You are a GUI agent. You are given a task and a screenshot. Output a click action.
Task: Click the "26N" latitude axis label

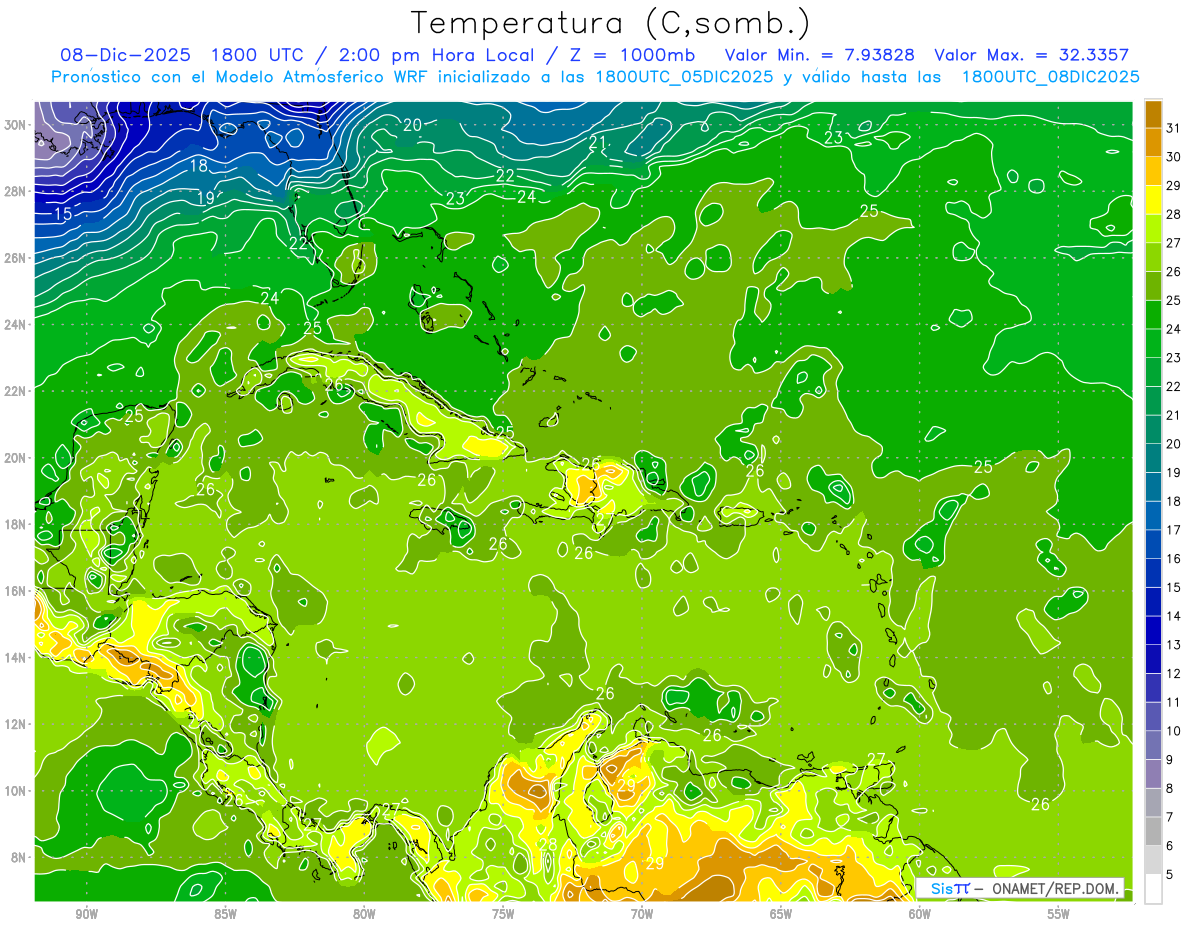[16, 258]
